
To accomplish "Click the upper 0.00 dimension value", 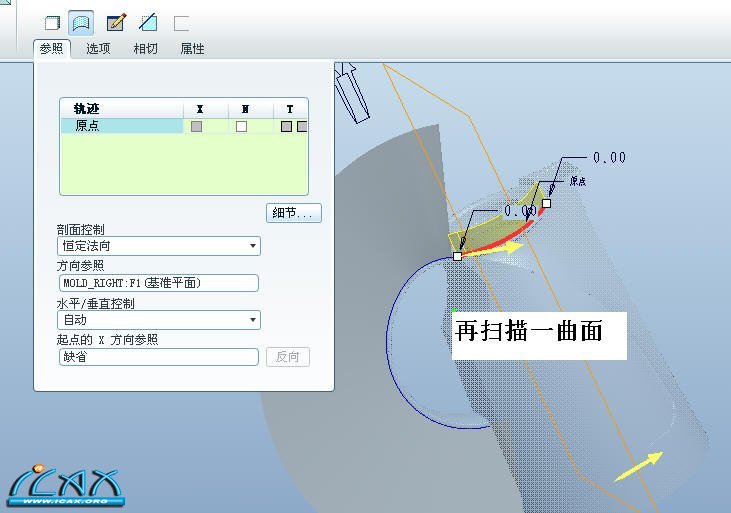I will (609, 158).
